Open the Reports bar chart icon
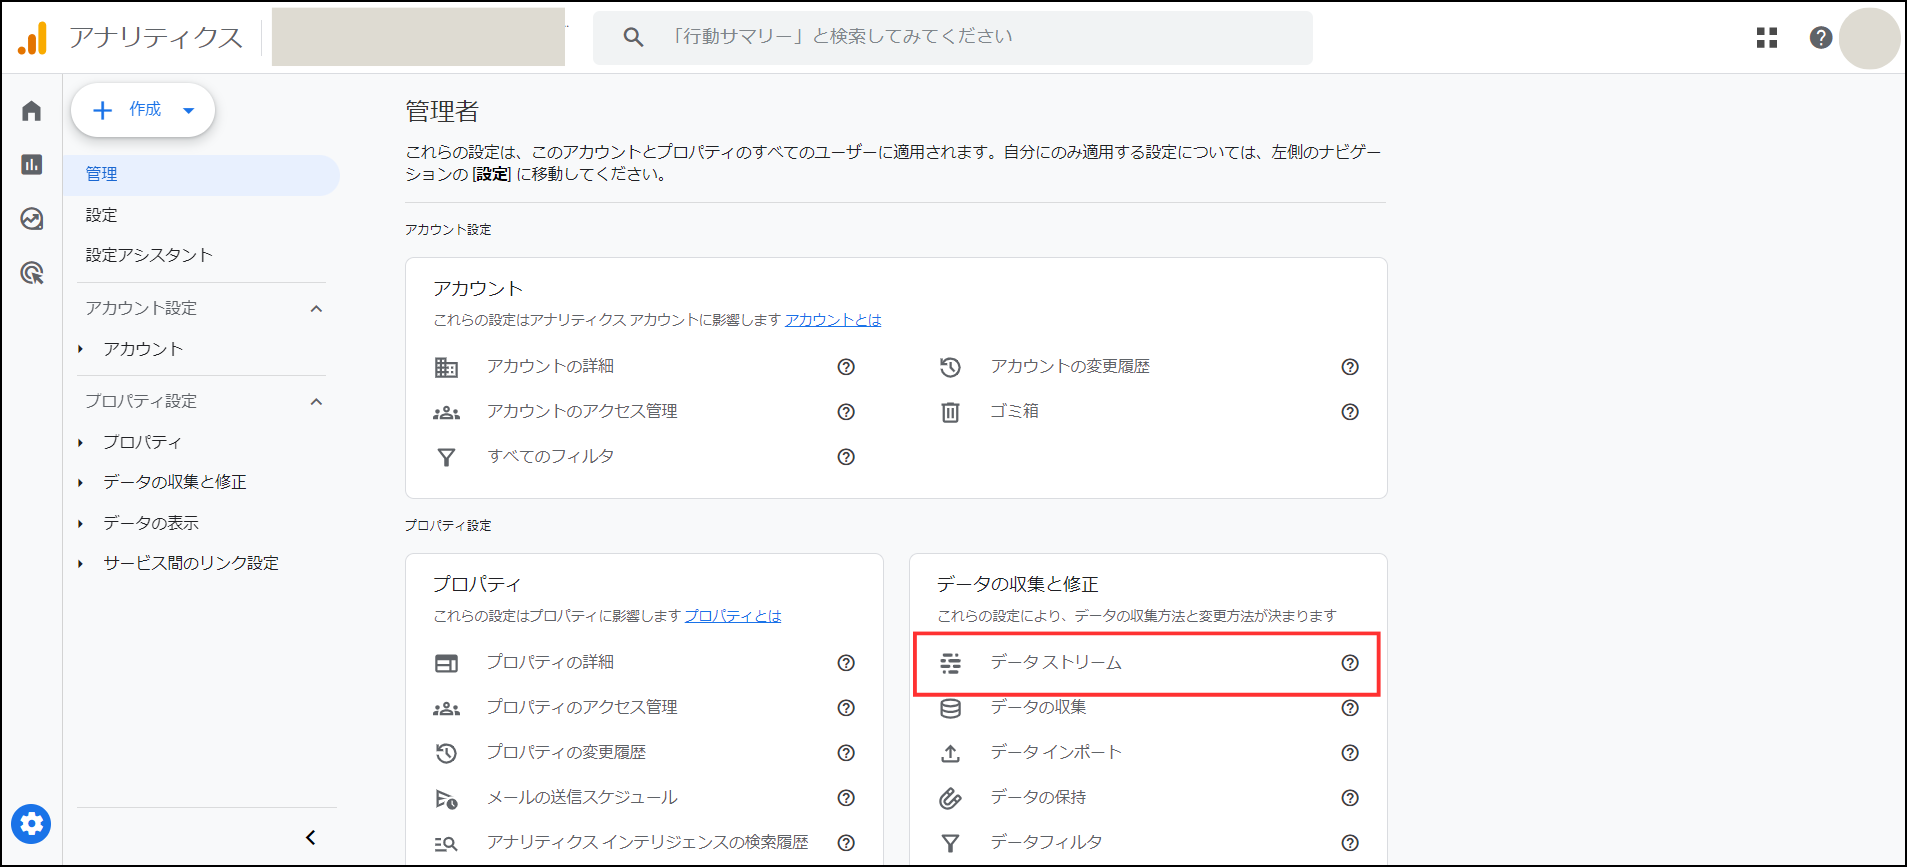Image resolution: width=1907 pixels, height=867 pixels. point(31,164)
